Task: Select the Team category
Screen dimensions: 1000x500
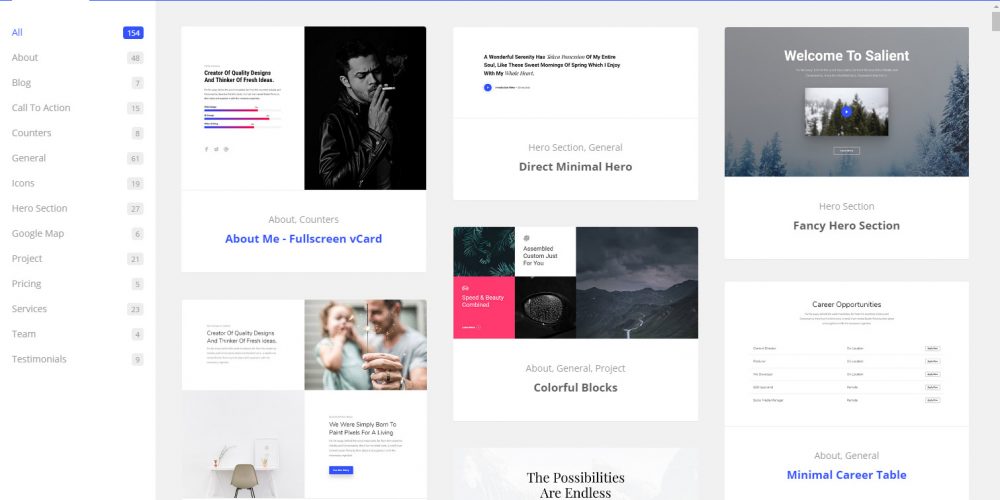Action: pos(24,334)
